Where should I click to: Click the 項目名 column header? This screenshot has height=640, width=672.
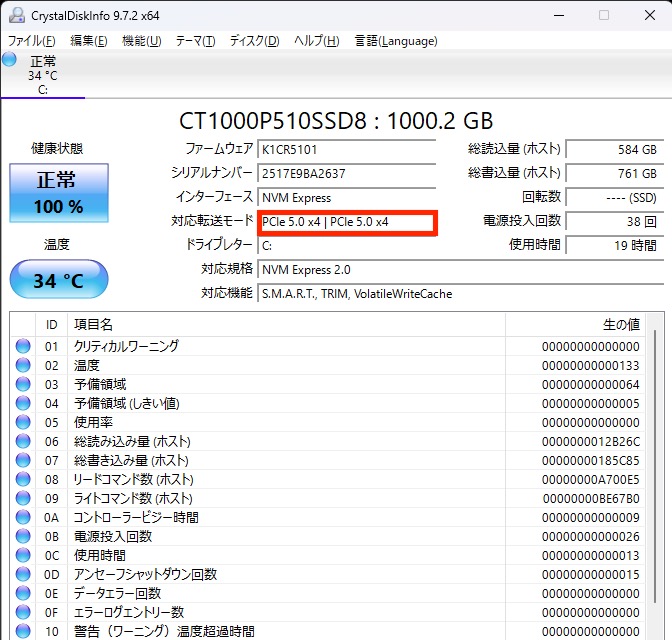tap(93, 325)
